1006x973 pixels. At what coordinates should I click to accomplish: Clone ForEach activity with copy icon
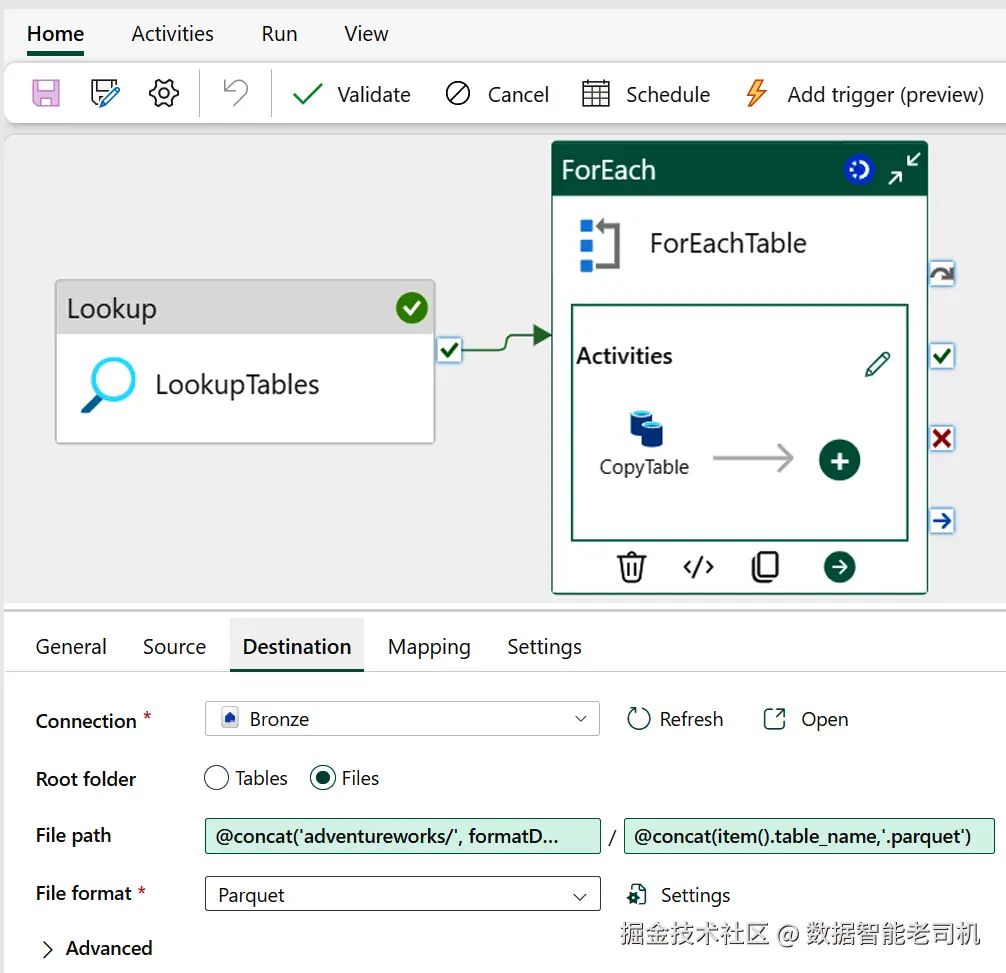coord(765,567)
